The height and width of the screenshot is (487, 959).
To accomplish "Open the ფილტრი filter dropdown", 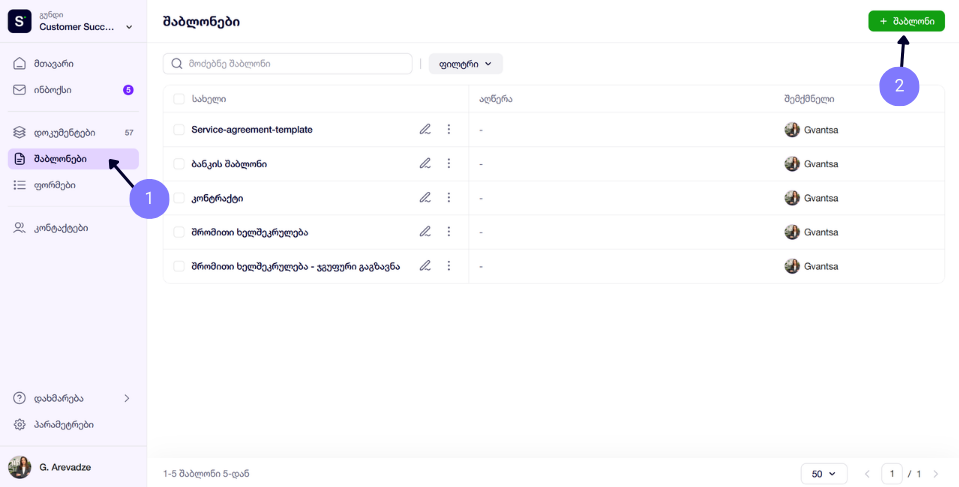I will coord(465,64).
